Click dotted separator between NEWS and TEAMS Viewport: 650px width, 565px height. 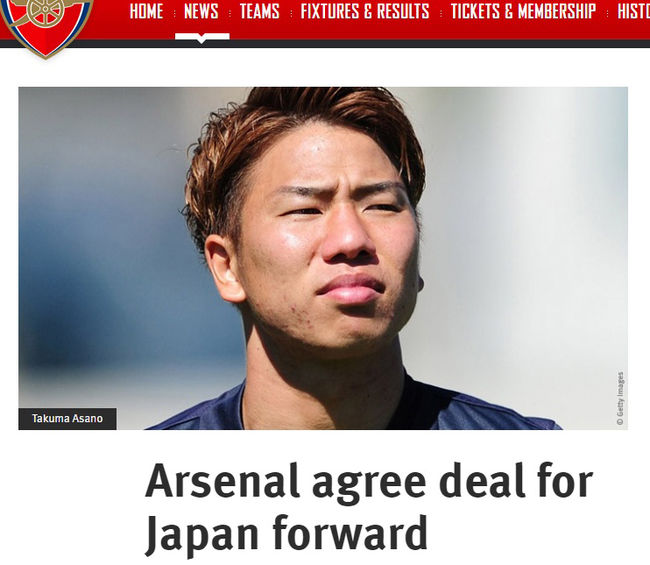(229, 14)
